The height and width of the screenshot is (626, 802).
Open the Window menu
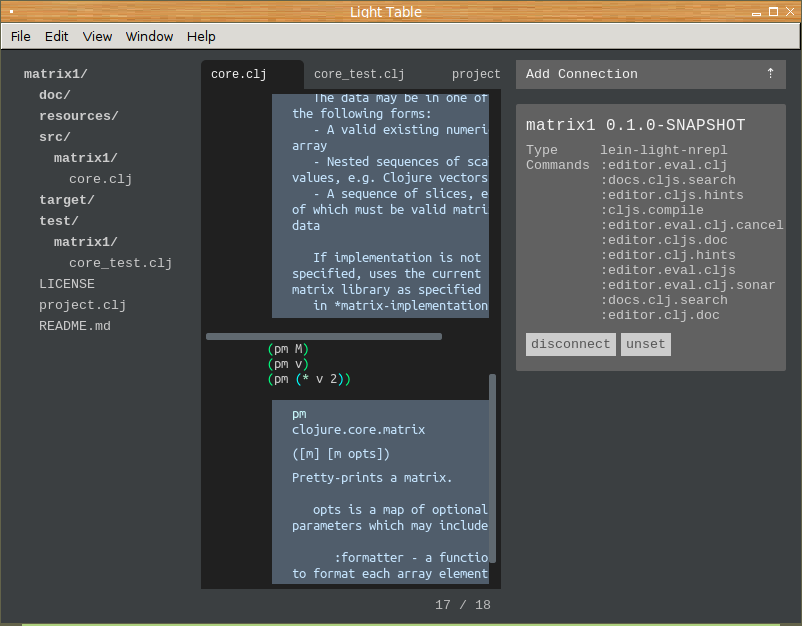tap(149, 36)
